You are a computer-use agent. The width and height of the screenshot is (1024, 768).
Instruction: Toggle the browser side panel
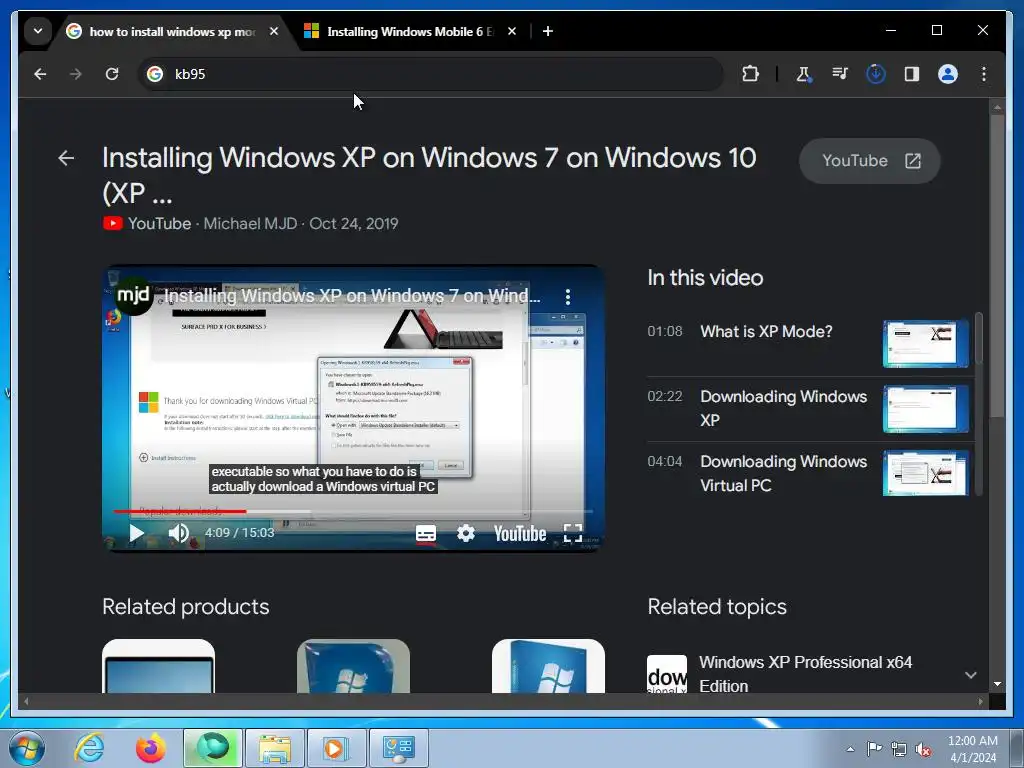coord(912,74)
